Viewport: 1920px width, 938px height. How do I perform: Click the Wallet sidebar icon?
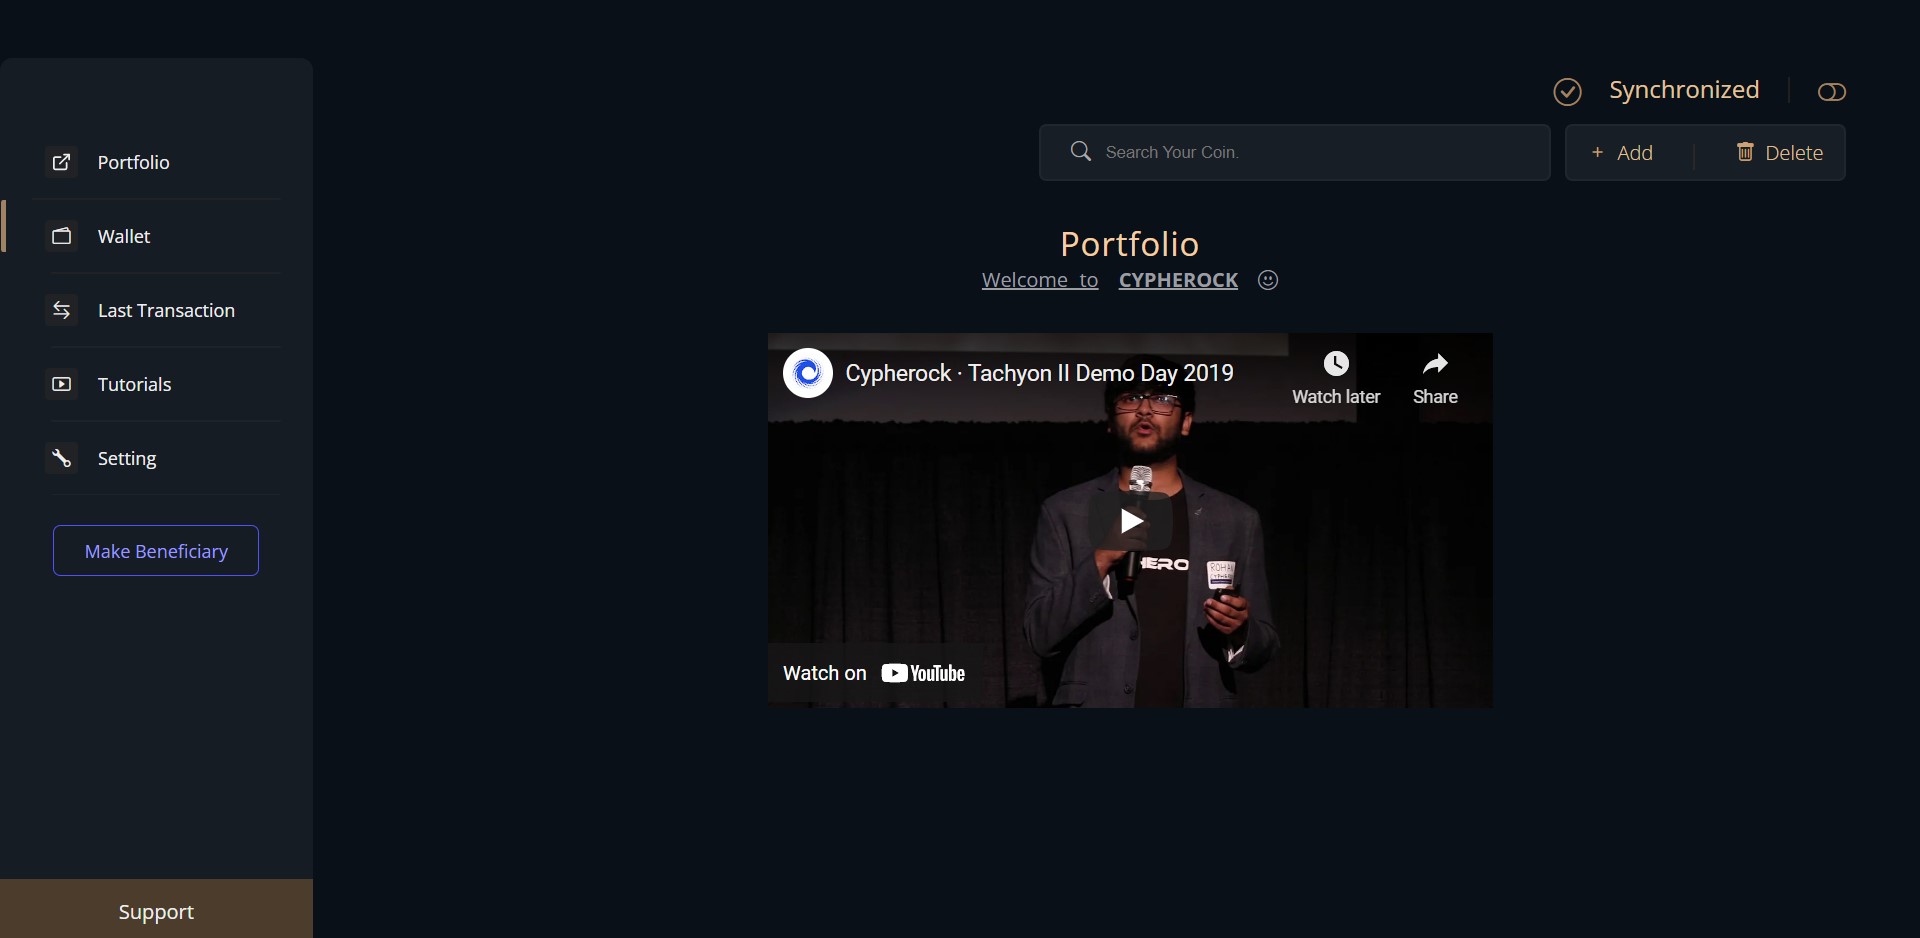coord(62,236)
